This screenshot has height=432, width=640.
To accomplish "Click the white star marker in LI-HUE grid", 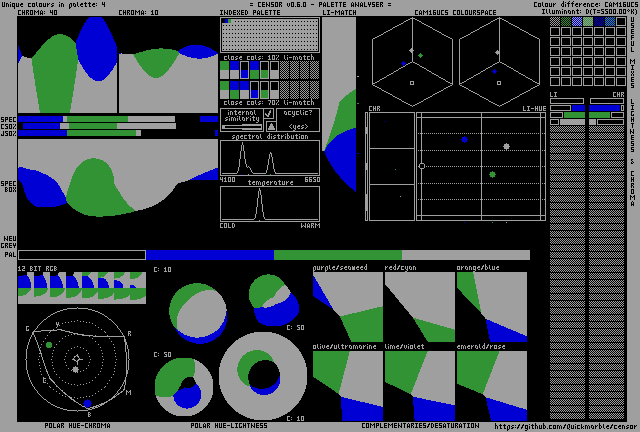I will (506, 147).
